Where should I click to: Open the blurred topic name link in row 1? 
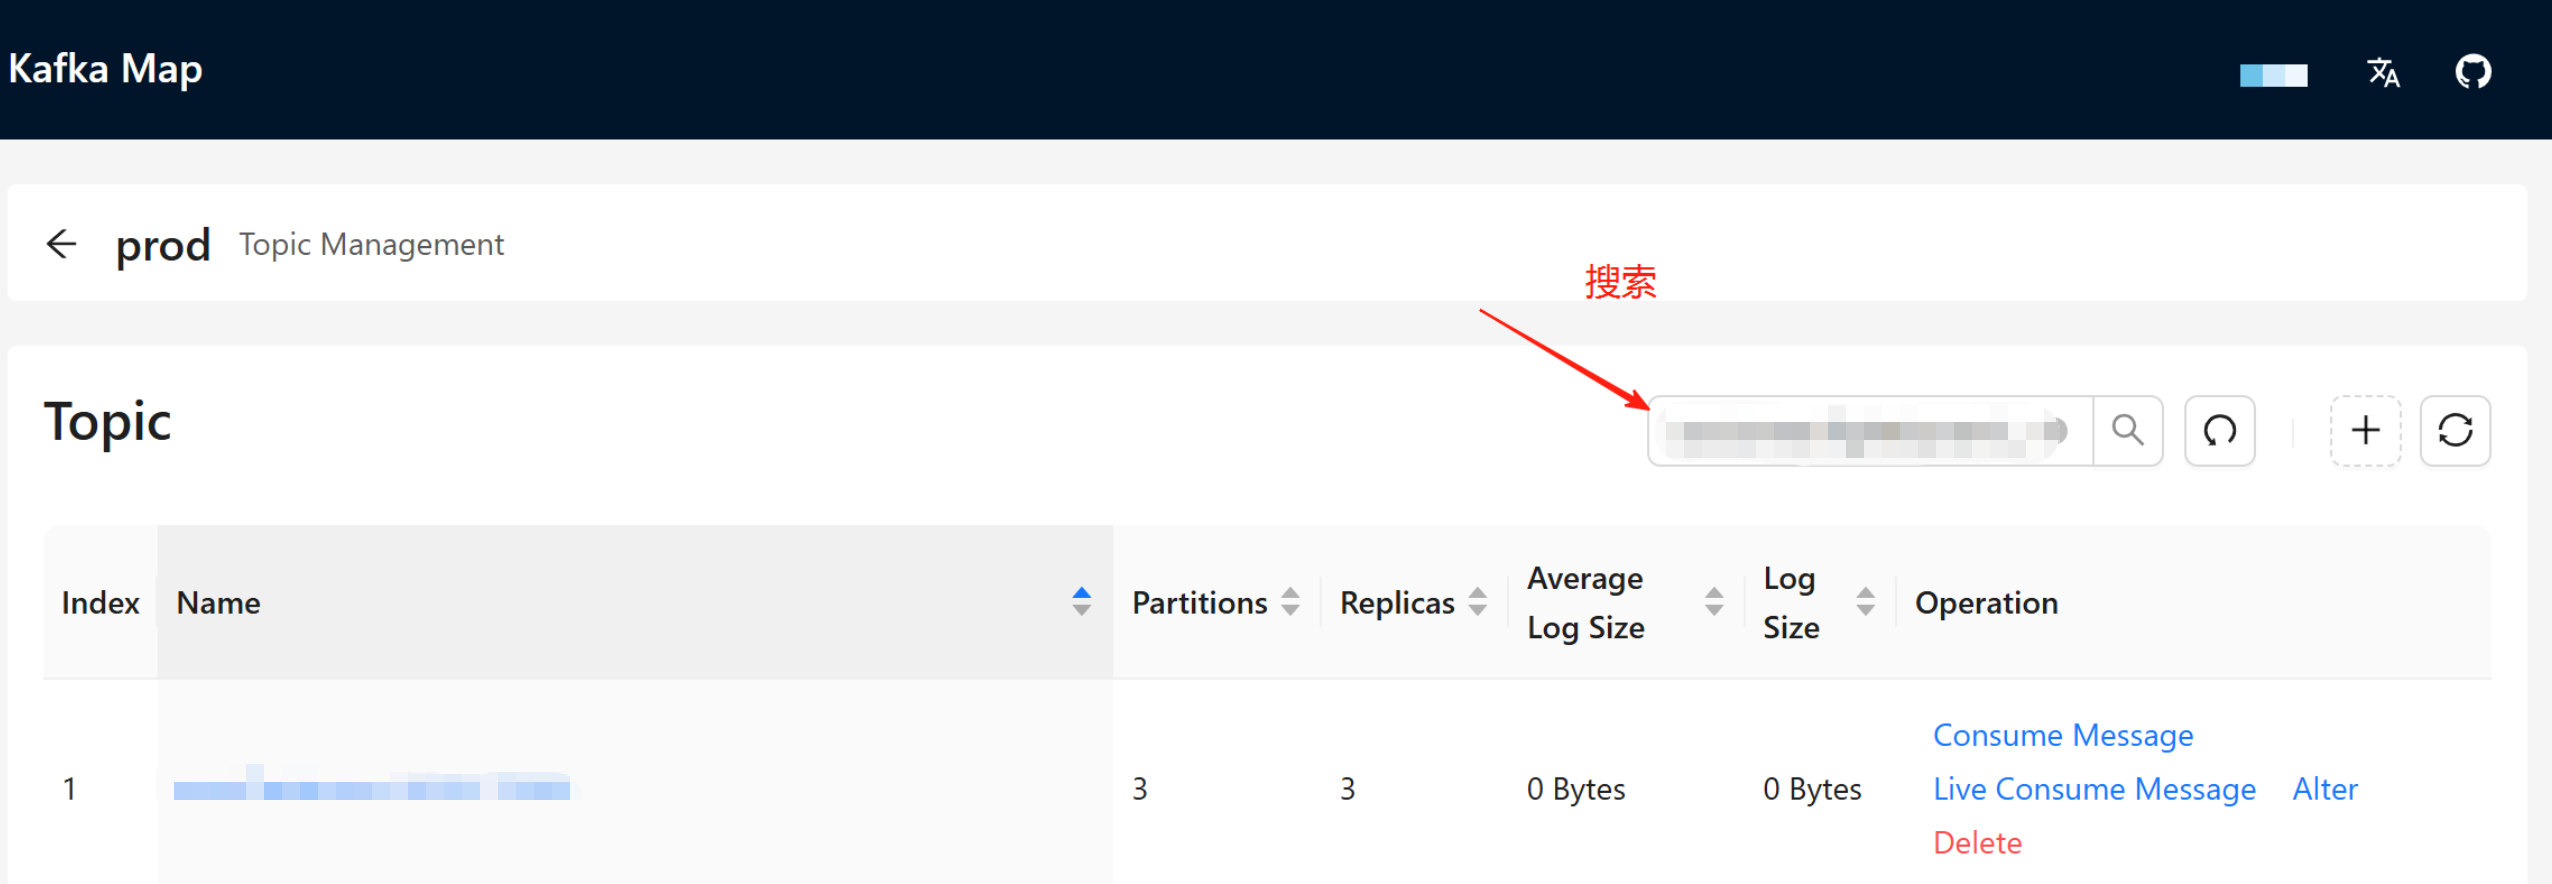(x=372, y=788)
